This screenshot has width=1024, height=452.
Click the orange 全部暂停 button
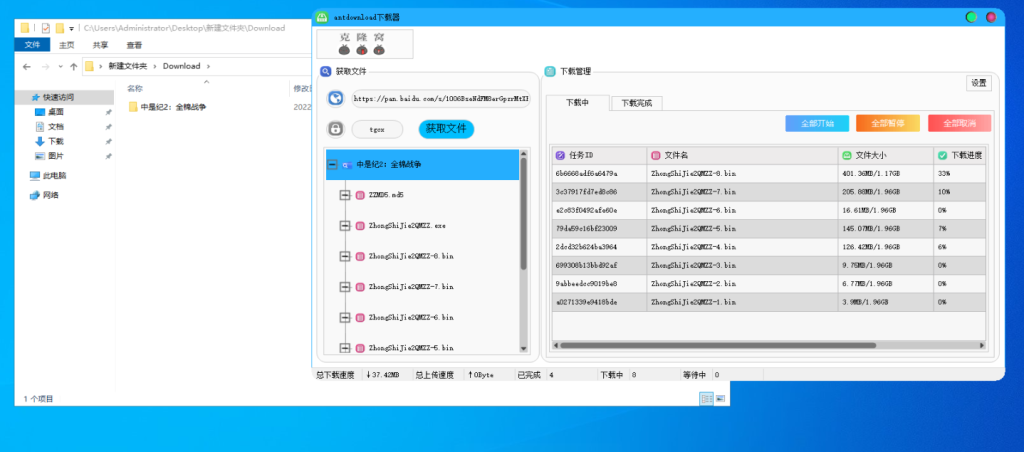coord(887,123)
